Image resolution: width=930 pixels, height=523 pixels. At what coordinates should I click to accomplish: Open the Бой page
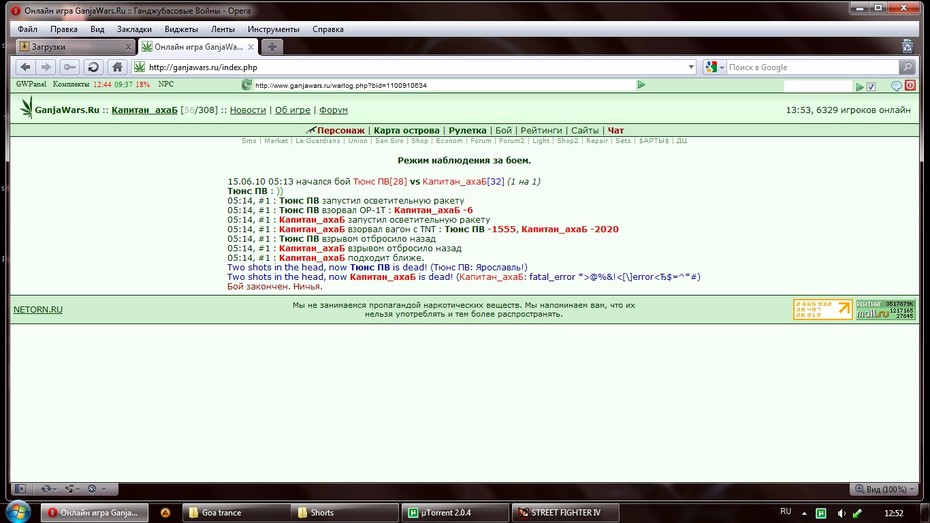[x=504, y=130]
